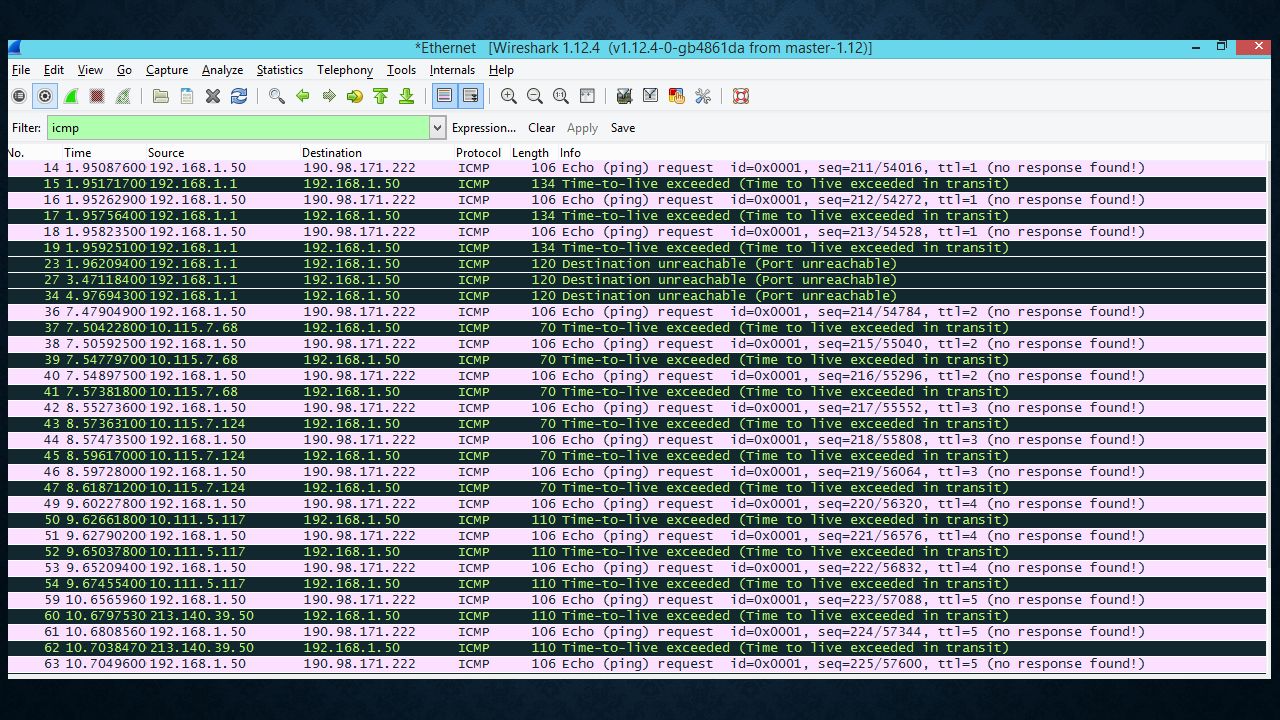Save this capture file icon
The image size is (1280, 720).
[x=186, y=96]
